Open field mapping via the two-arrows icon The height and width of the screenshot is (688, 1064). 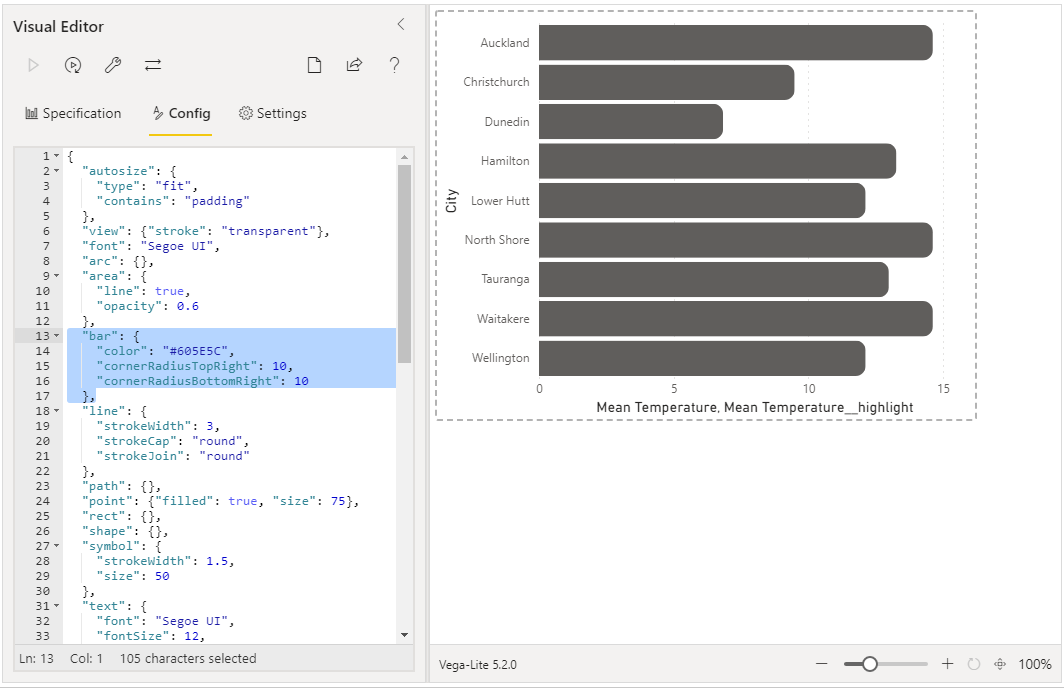point(153,65)
